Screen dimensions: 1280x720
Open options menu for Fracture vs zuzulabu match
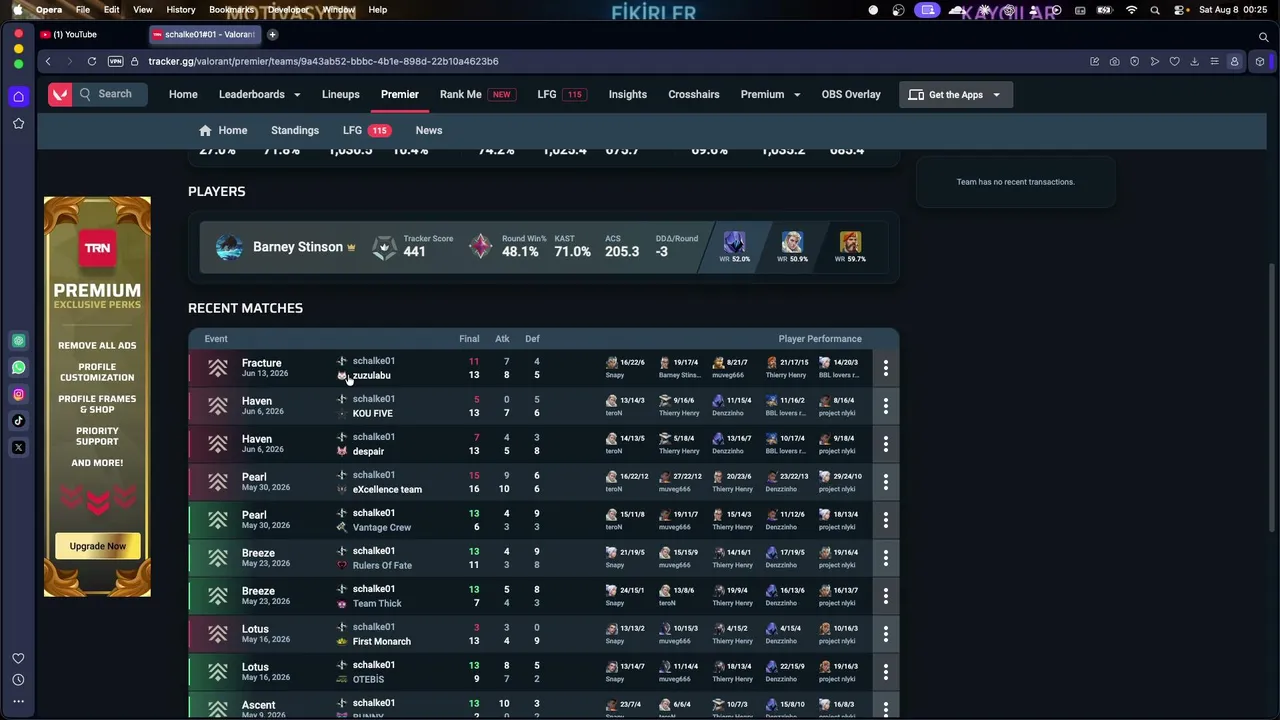pos(885,368)
